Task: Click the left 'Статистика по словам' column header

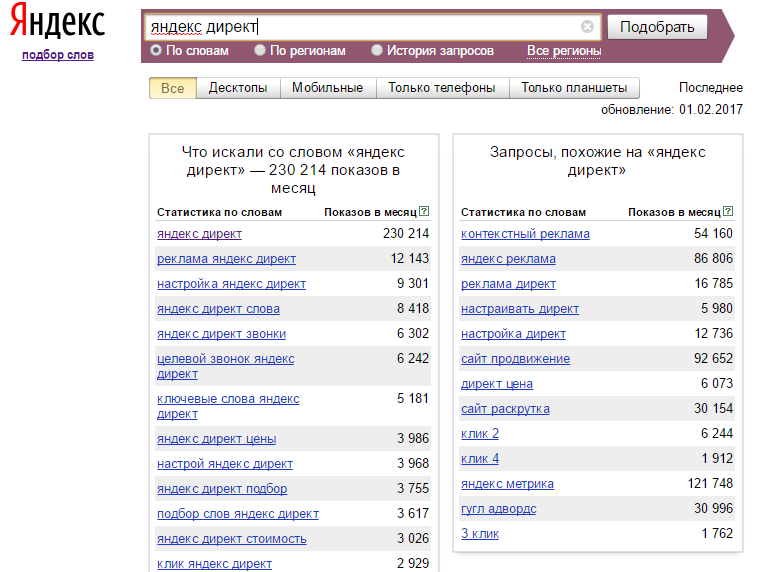Action: [x=219, y=212]
